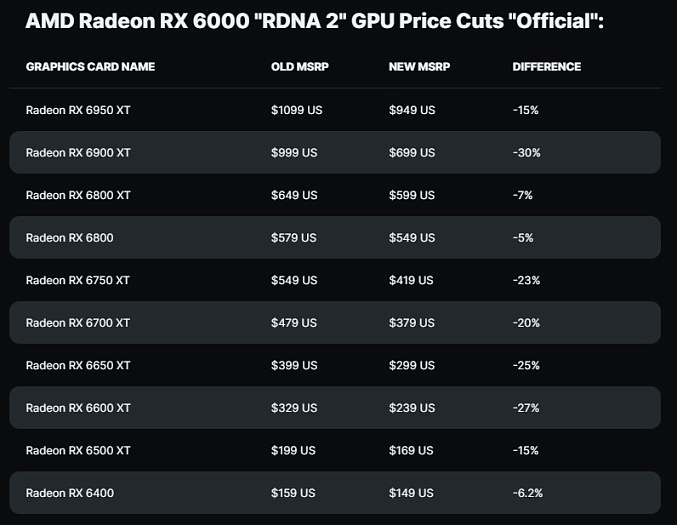Viewport: 677px width, 525px height.
Task: Click the table title about RDNA 2 price cuts
Action: pos(314,21)
